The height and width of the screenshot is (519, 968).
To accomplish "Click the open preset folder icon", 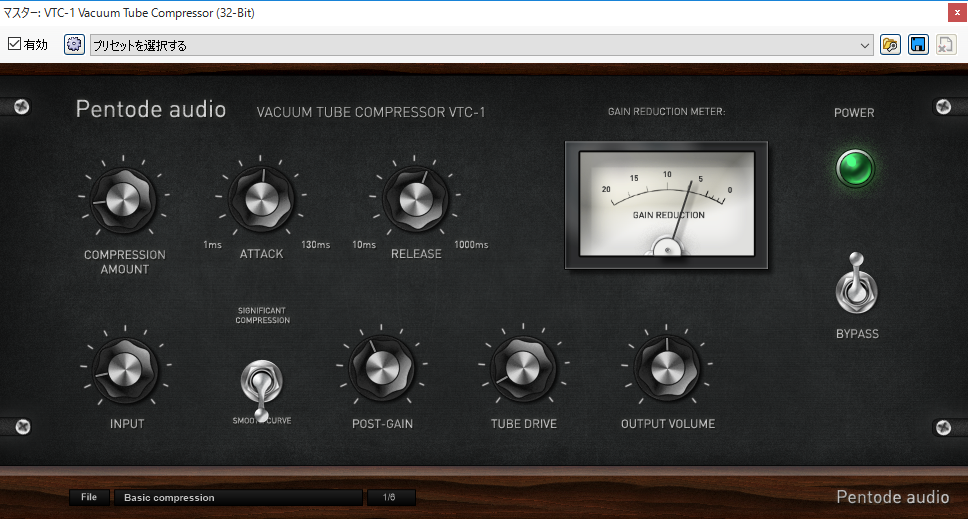I will [x=890, y=44].
